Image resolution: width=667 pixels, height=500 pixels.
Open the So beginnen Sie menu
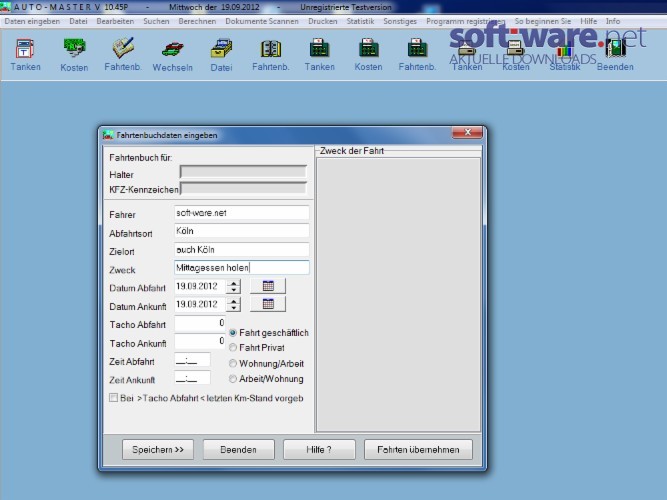[x=543, y=21]
